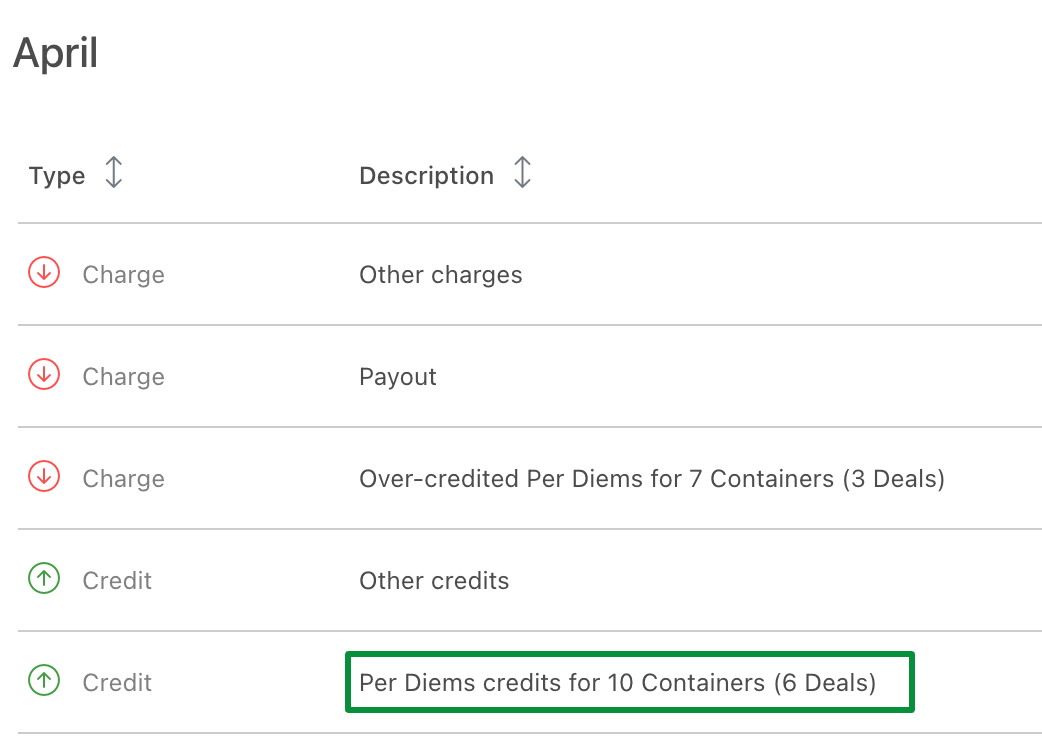Click 'Credit' label in Per Diems credits row

coord(117,683)
